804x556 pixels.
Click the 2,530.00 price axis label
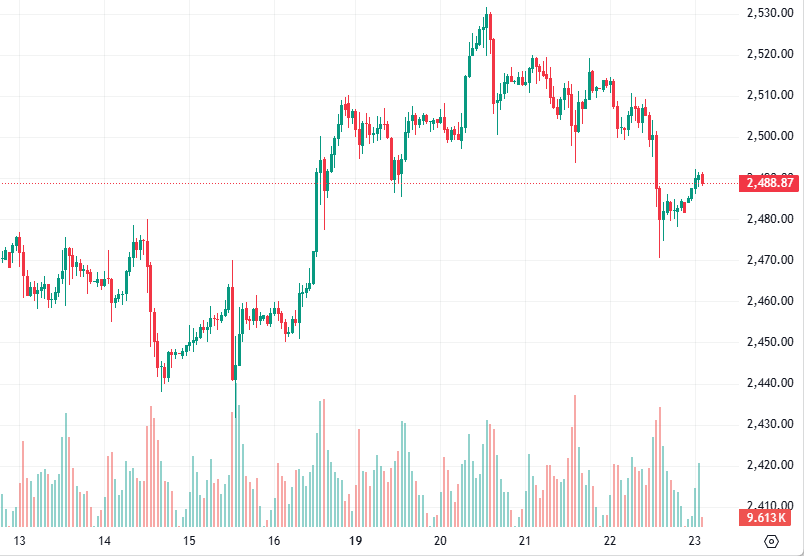[770, 13]
